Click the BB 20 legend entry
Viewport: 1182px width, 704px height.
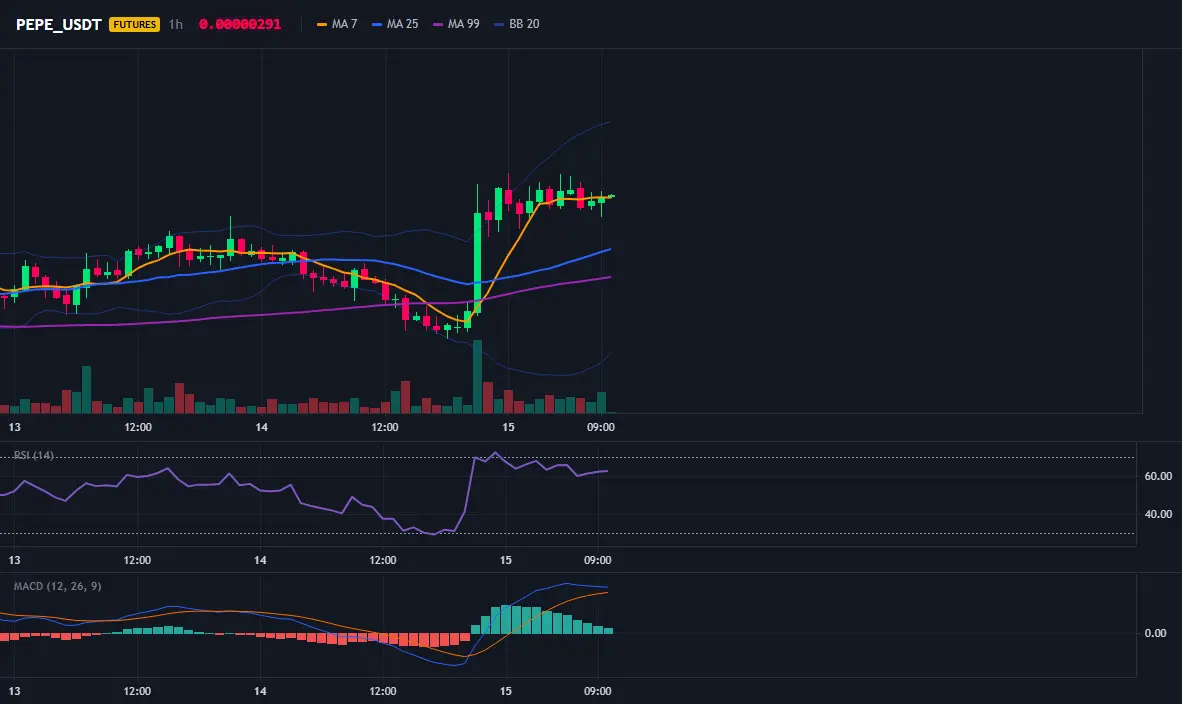[x=517, y=24]
